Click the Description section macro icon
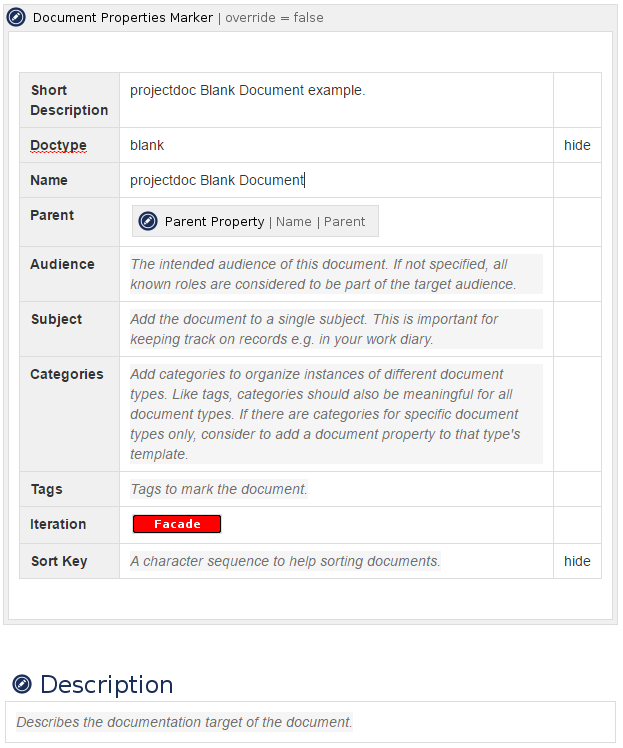The height and width of the screenshot is (748, 623). pos(22,684)
